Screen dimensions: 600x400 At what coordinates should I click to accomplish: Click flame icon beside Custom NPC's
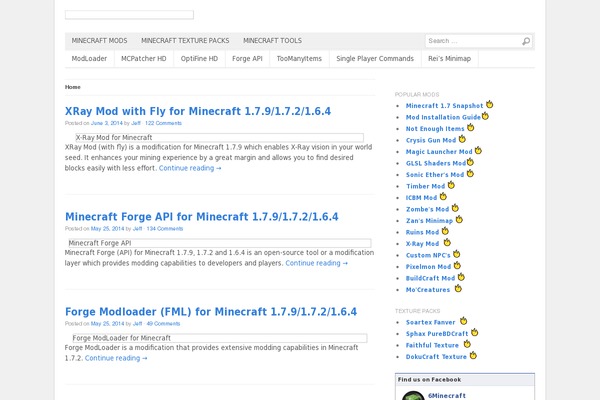[457, 254]
